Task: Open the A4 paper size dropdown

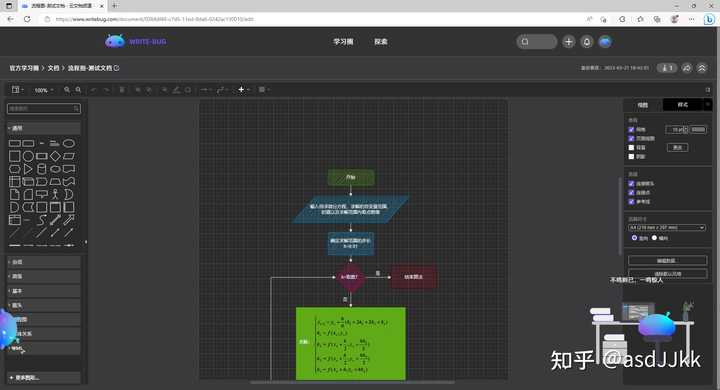Action: pos(667,228)
